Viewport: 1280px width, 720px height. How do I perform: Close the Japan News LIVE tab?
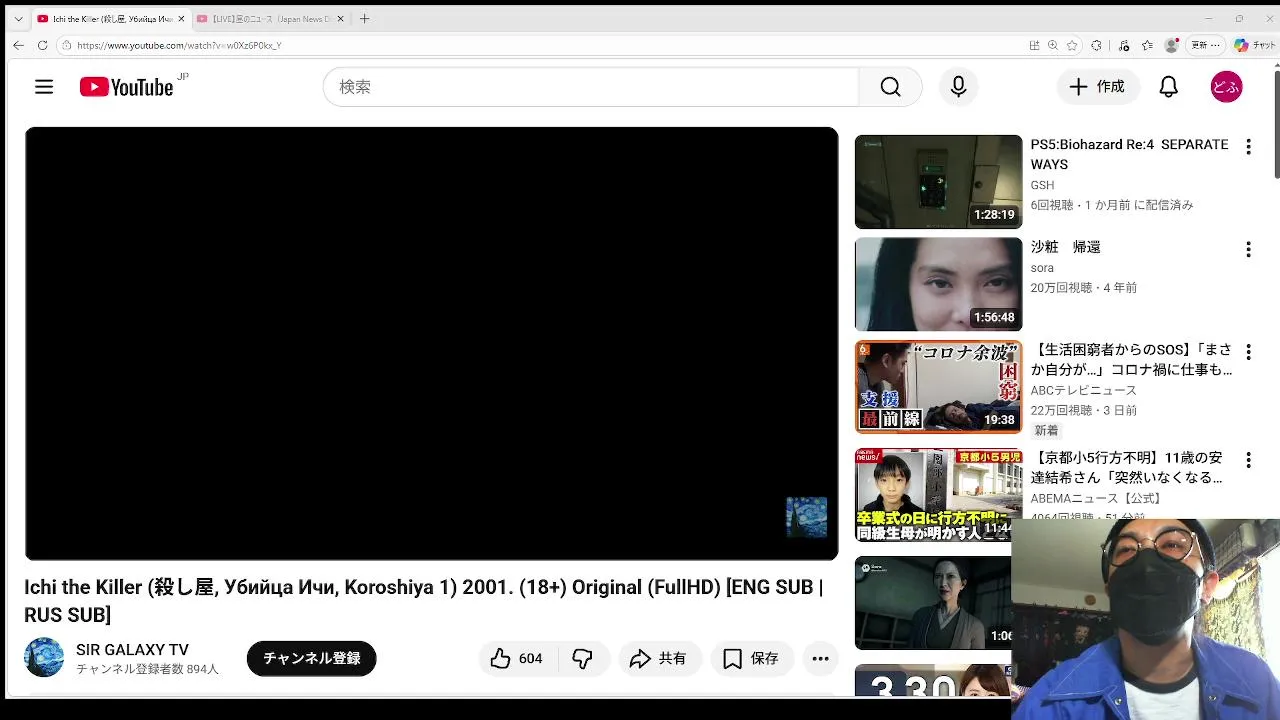(x=341, y=19)
